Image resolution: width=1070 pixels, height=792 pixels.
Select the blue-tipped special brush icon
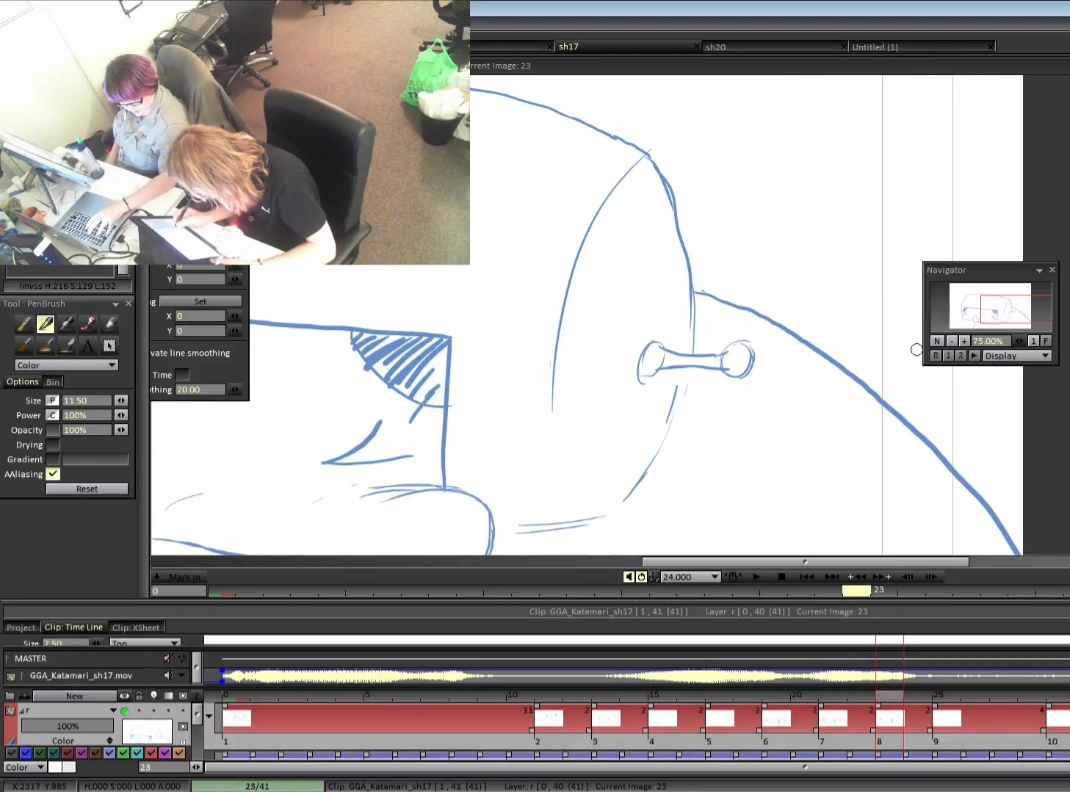(x=66, y=345)
